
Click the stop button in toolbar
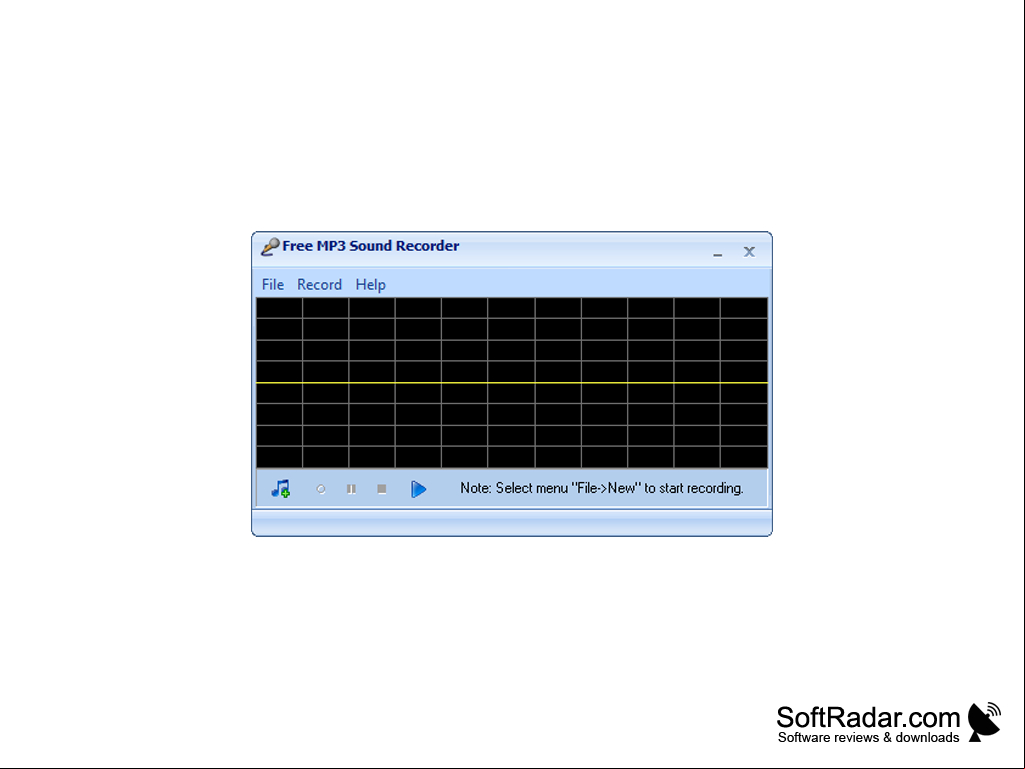point(382,488)
